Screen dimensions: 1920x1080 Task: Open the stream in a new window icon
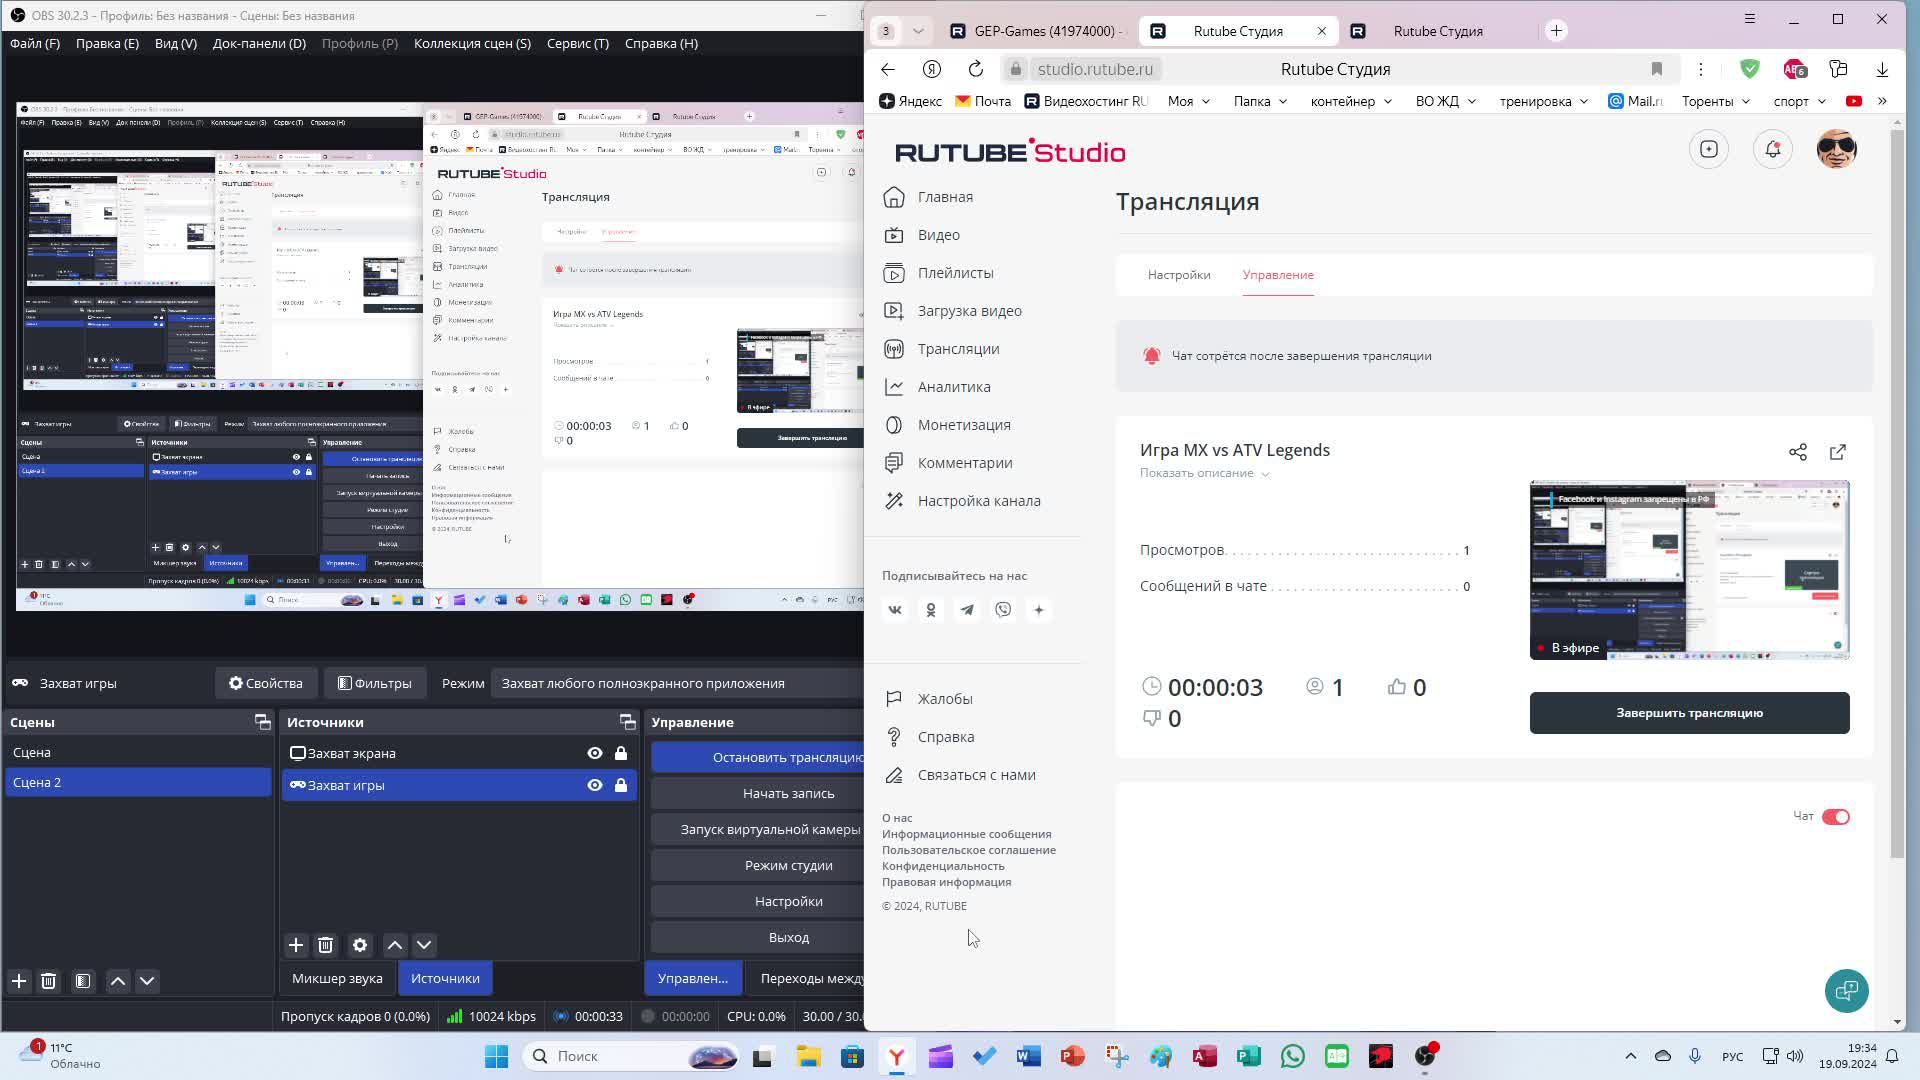[1838, 452]
